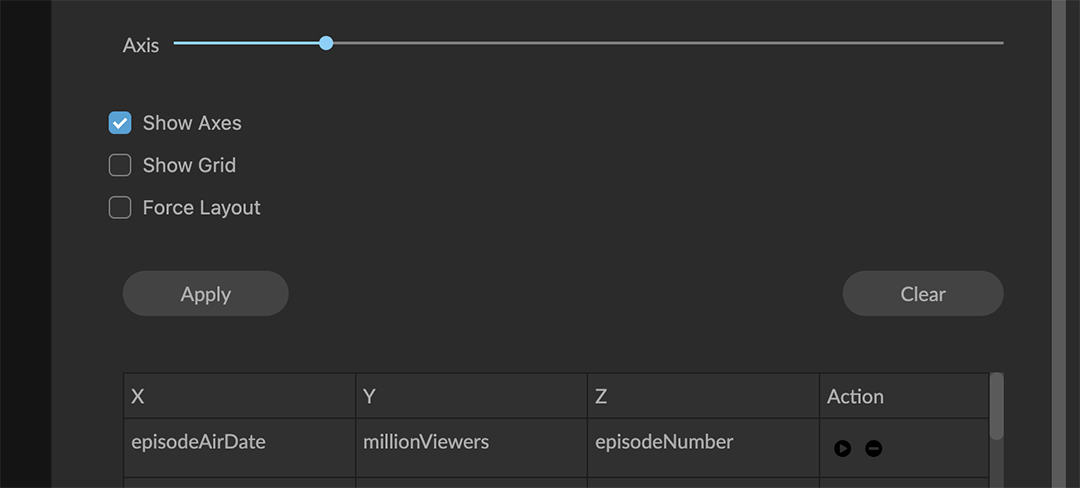Click the Show Axes label text
The width and height of the screenshot is (1080, 488).
(192, 123)
